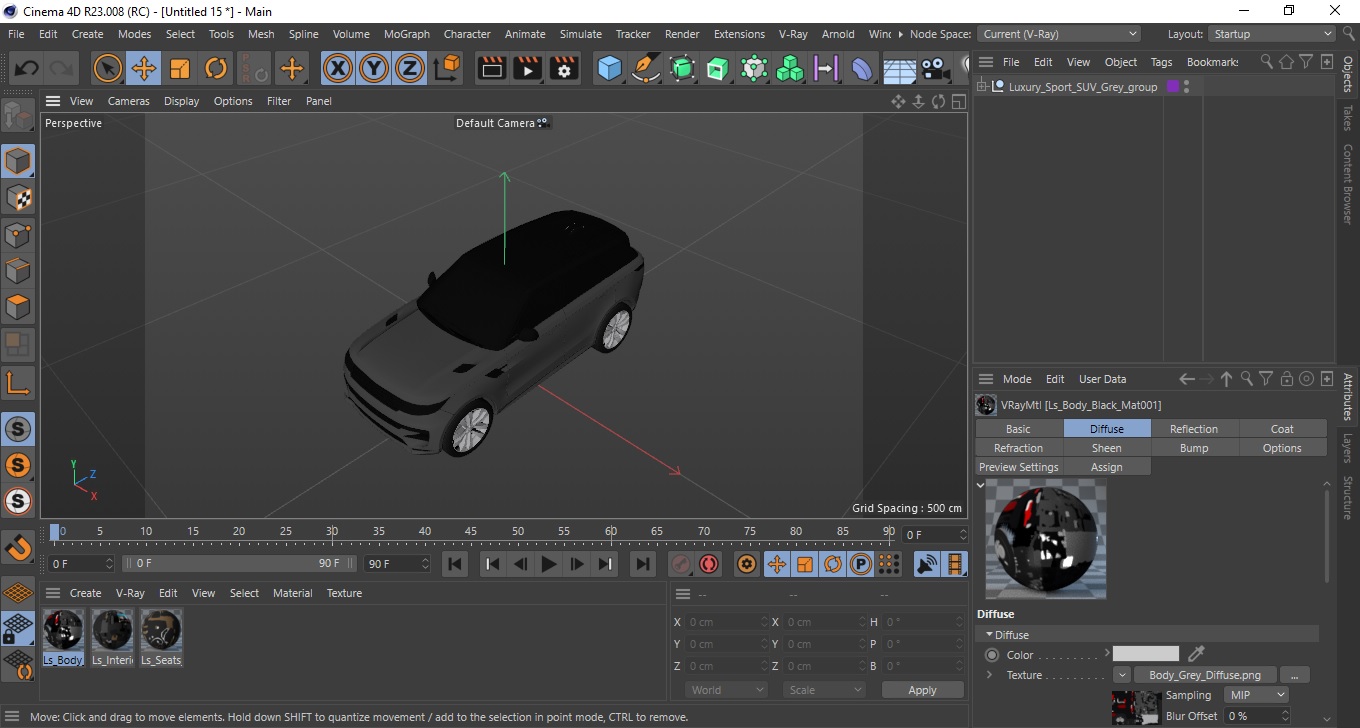
Task: Collapse the Diffuse section triangle
Action: (989, 635)
